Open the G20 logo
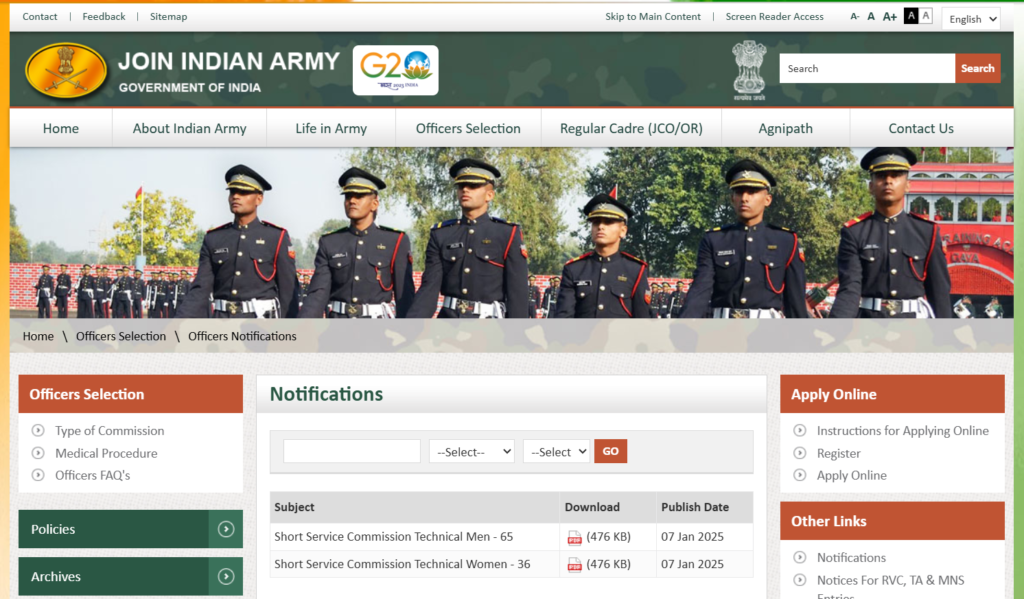Screen dimensions: 1024x599 pyautogui.click(x=395, y=71)
